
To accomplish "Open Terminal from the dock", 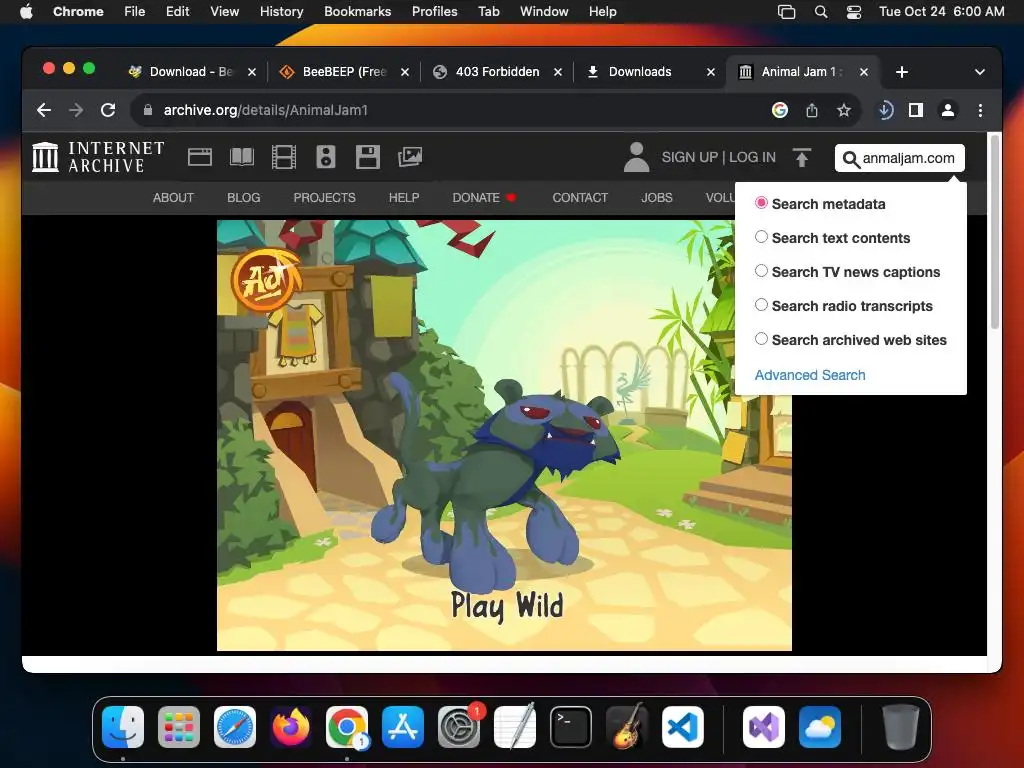I will [x=571, y=727].
